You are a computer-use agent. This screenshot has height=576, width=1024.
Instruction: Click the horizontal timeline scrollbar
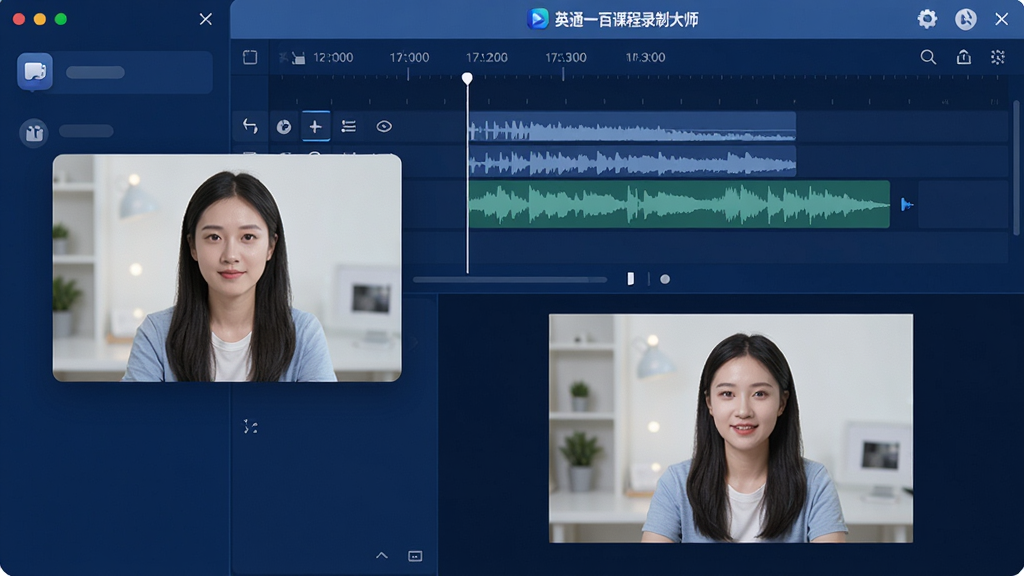[x=510, y=280]
